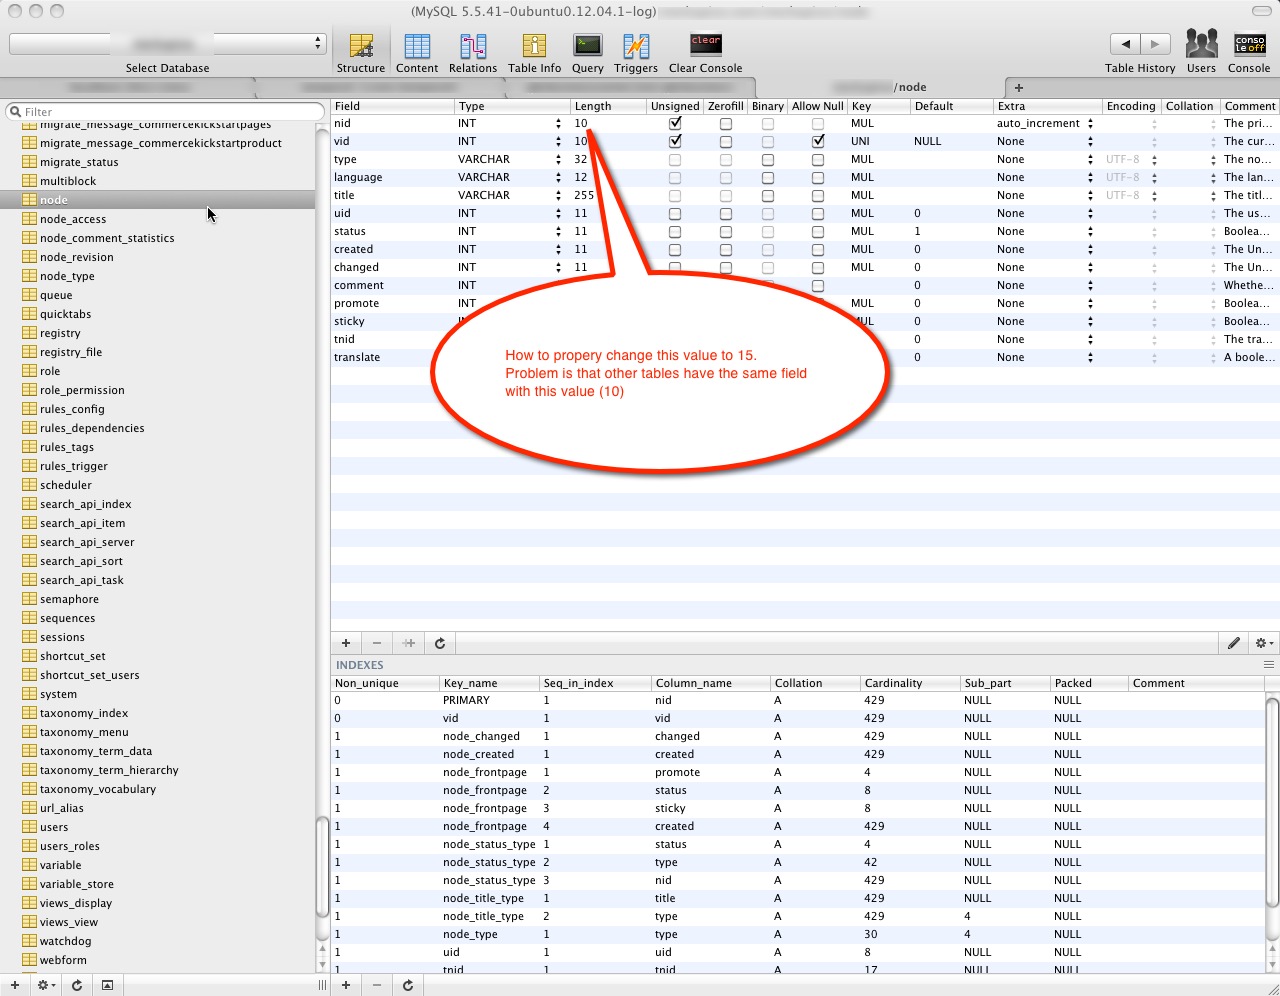Click the Length column header
Screen dimensions: 1280x996
click(608, 106)
